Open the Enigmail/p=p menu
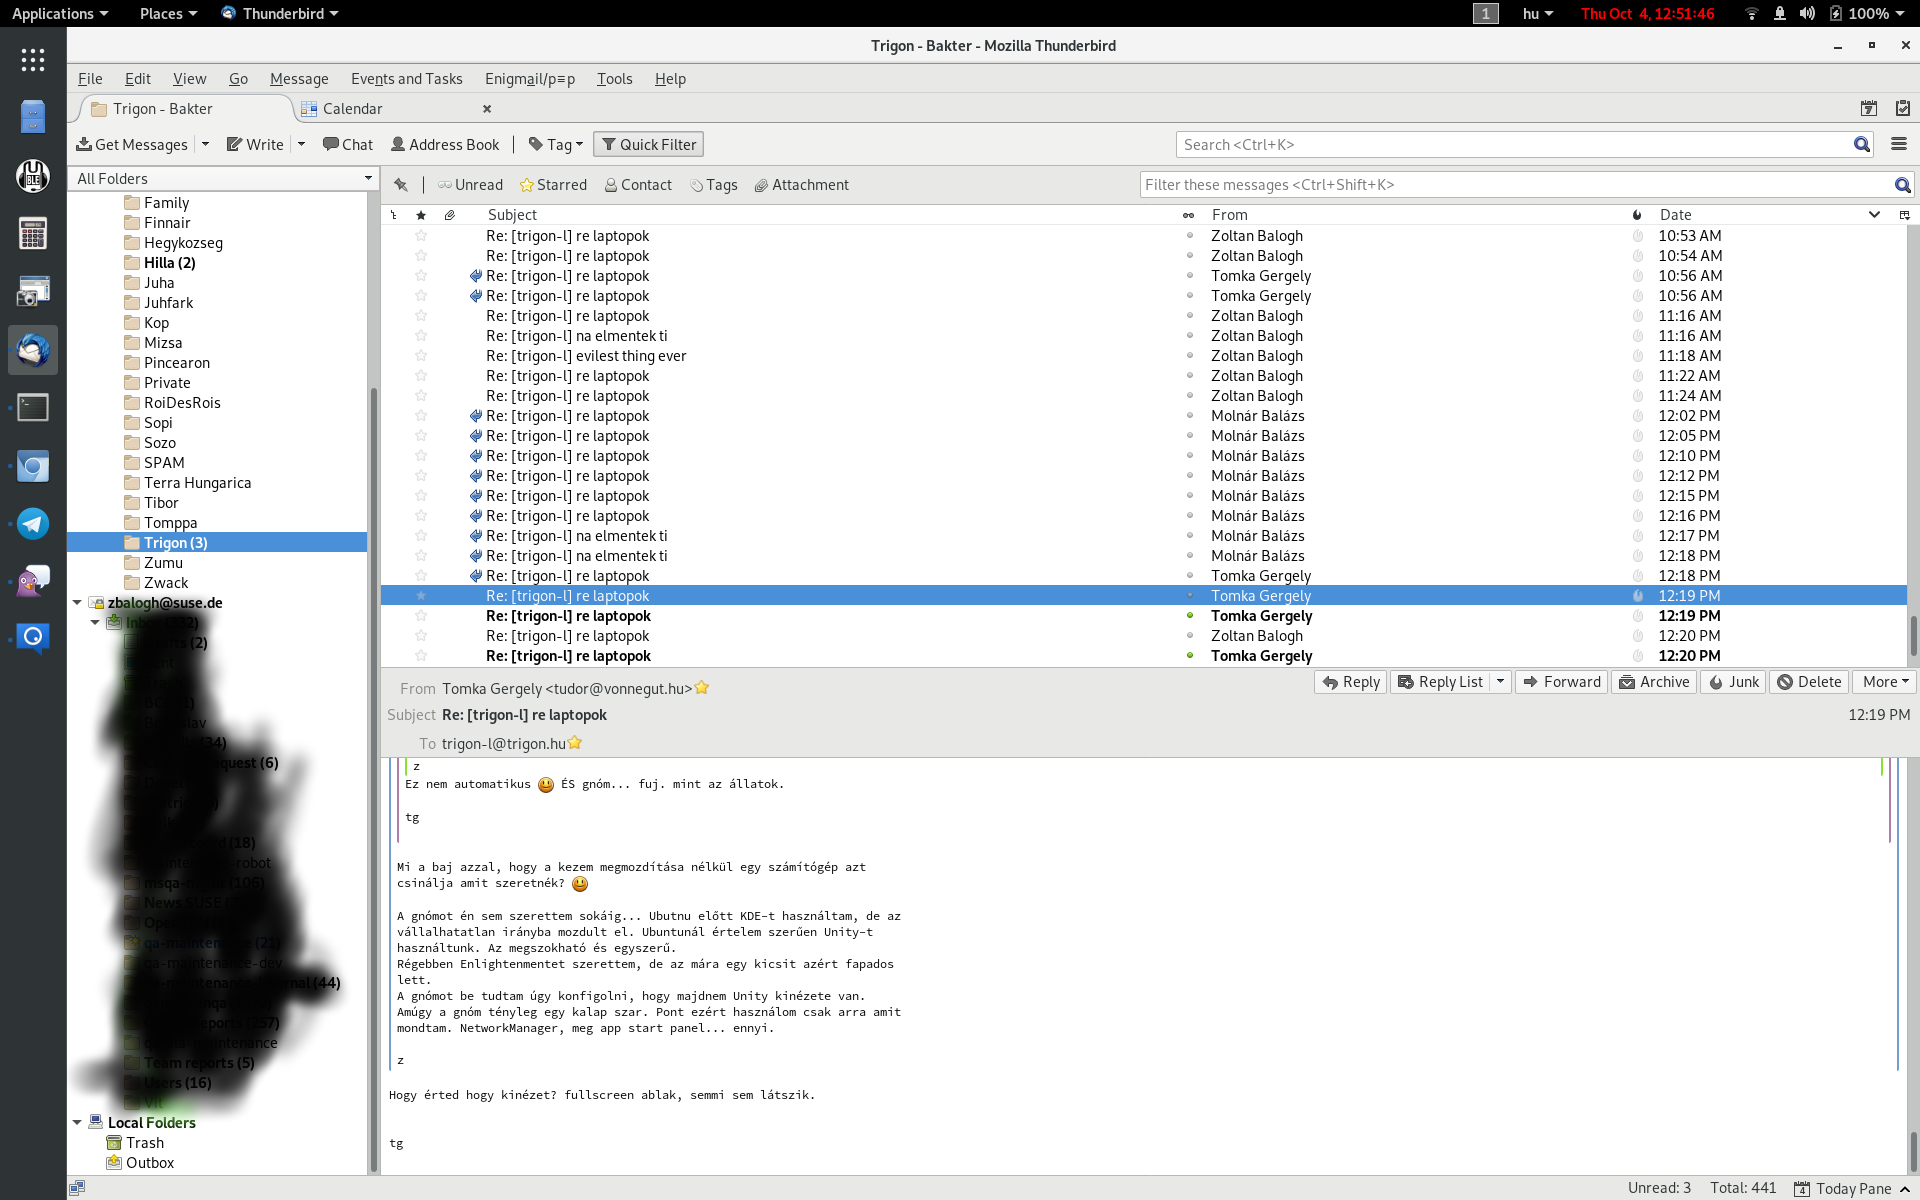This screenshot has width=1920, height=1200. tap(530, 79)
